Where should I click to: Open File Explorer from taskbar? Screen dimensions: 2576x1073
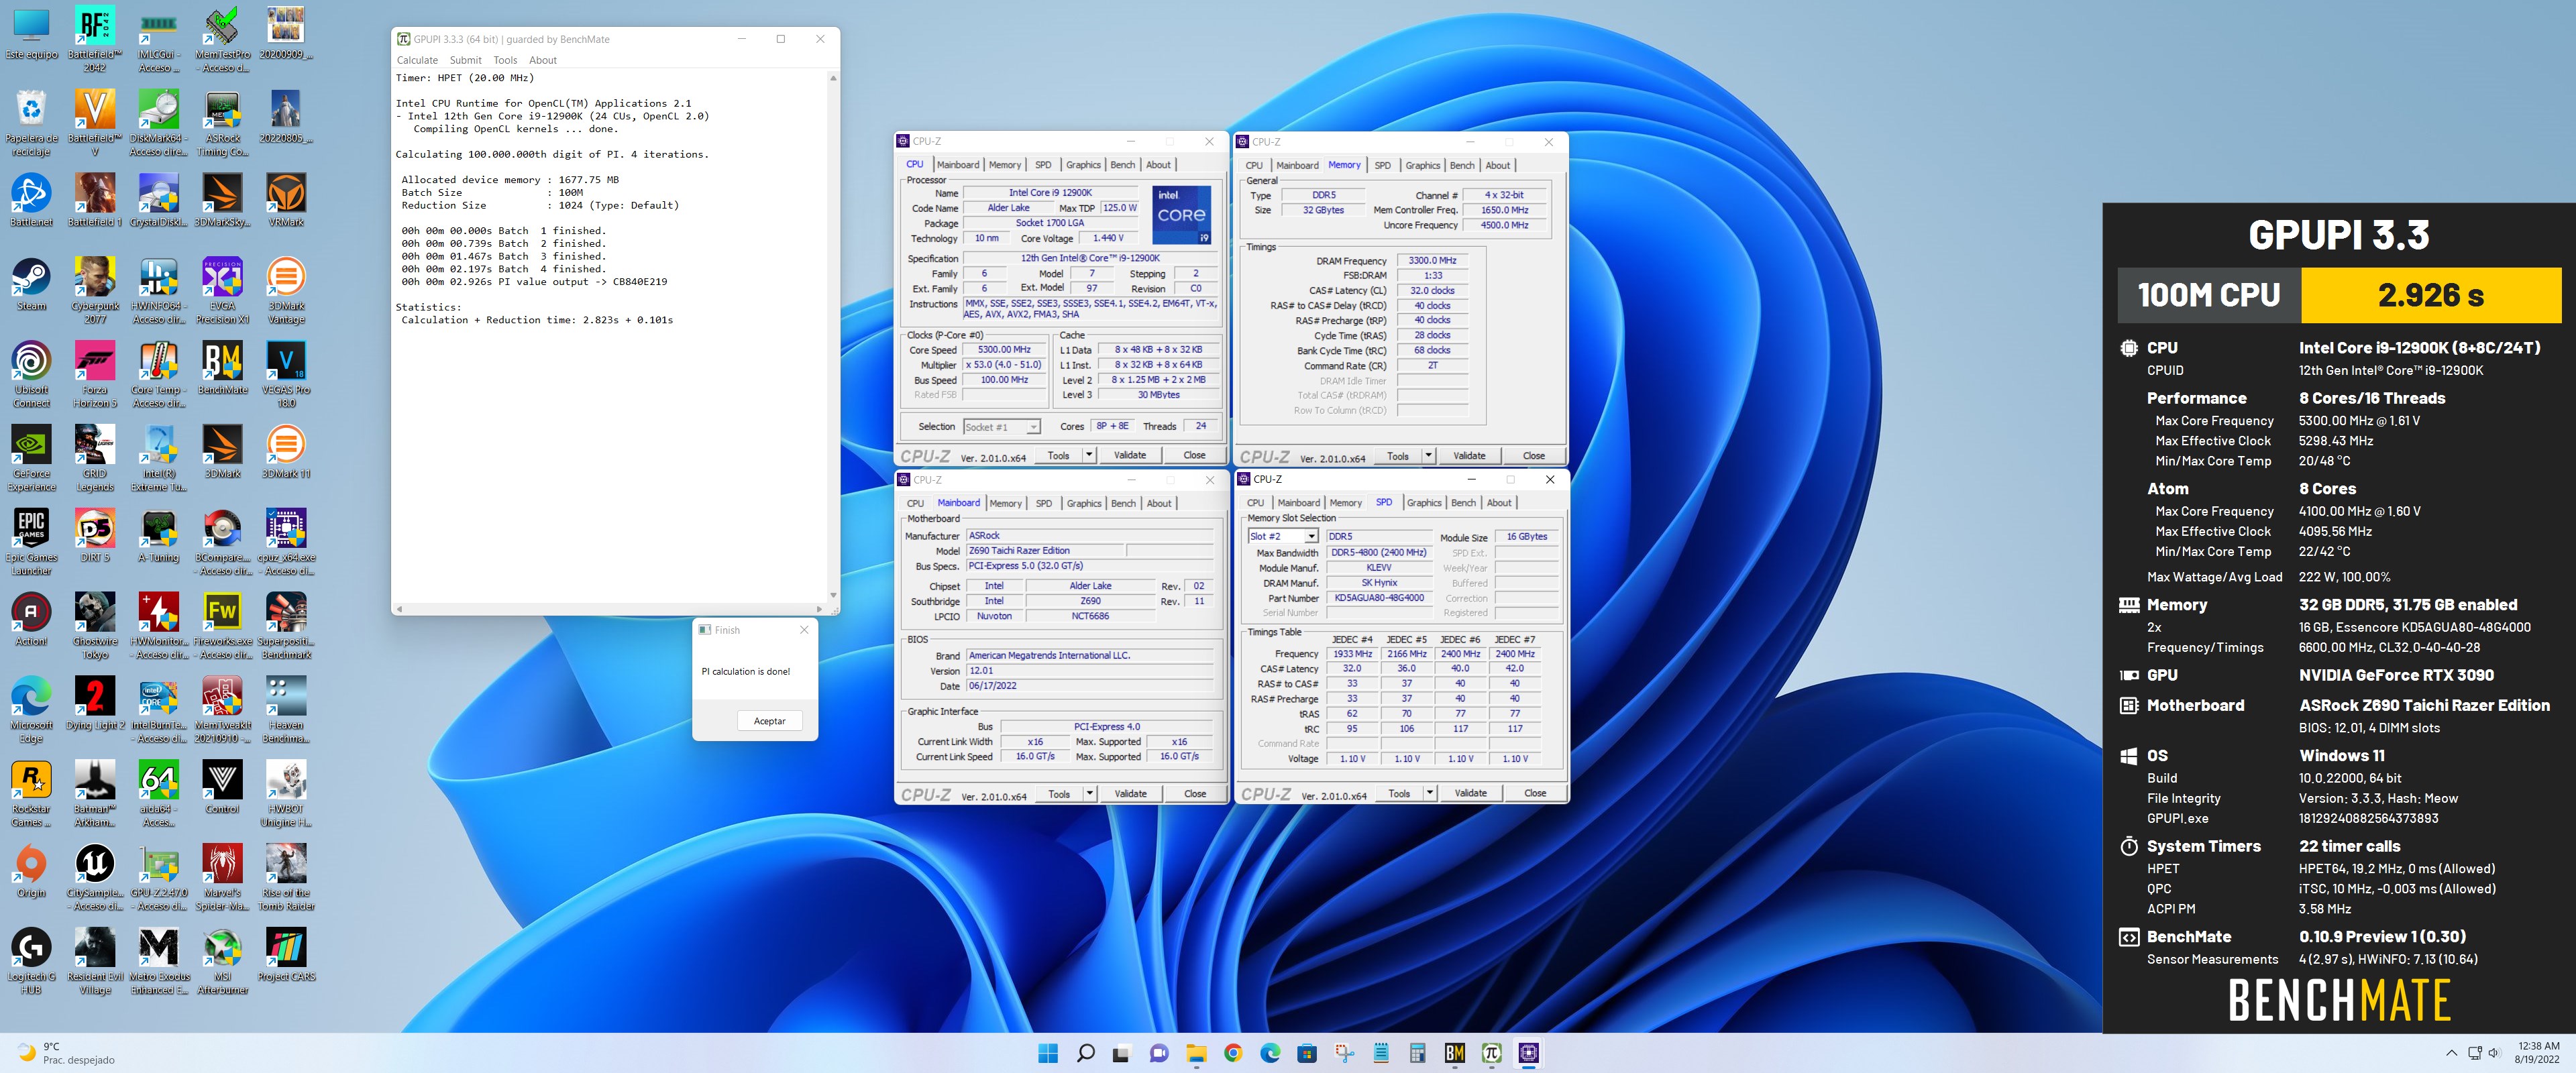click(1196, 1053)
